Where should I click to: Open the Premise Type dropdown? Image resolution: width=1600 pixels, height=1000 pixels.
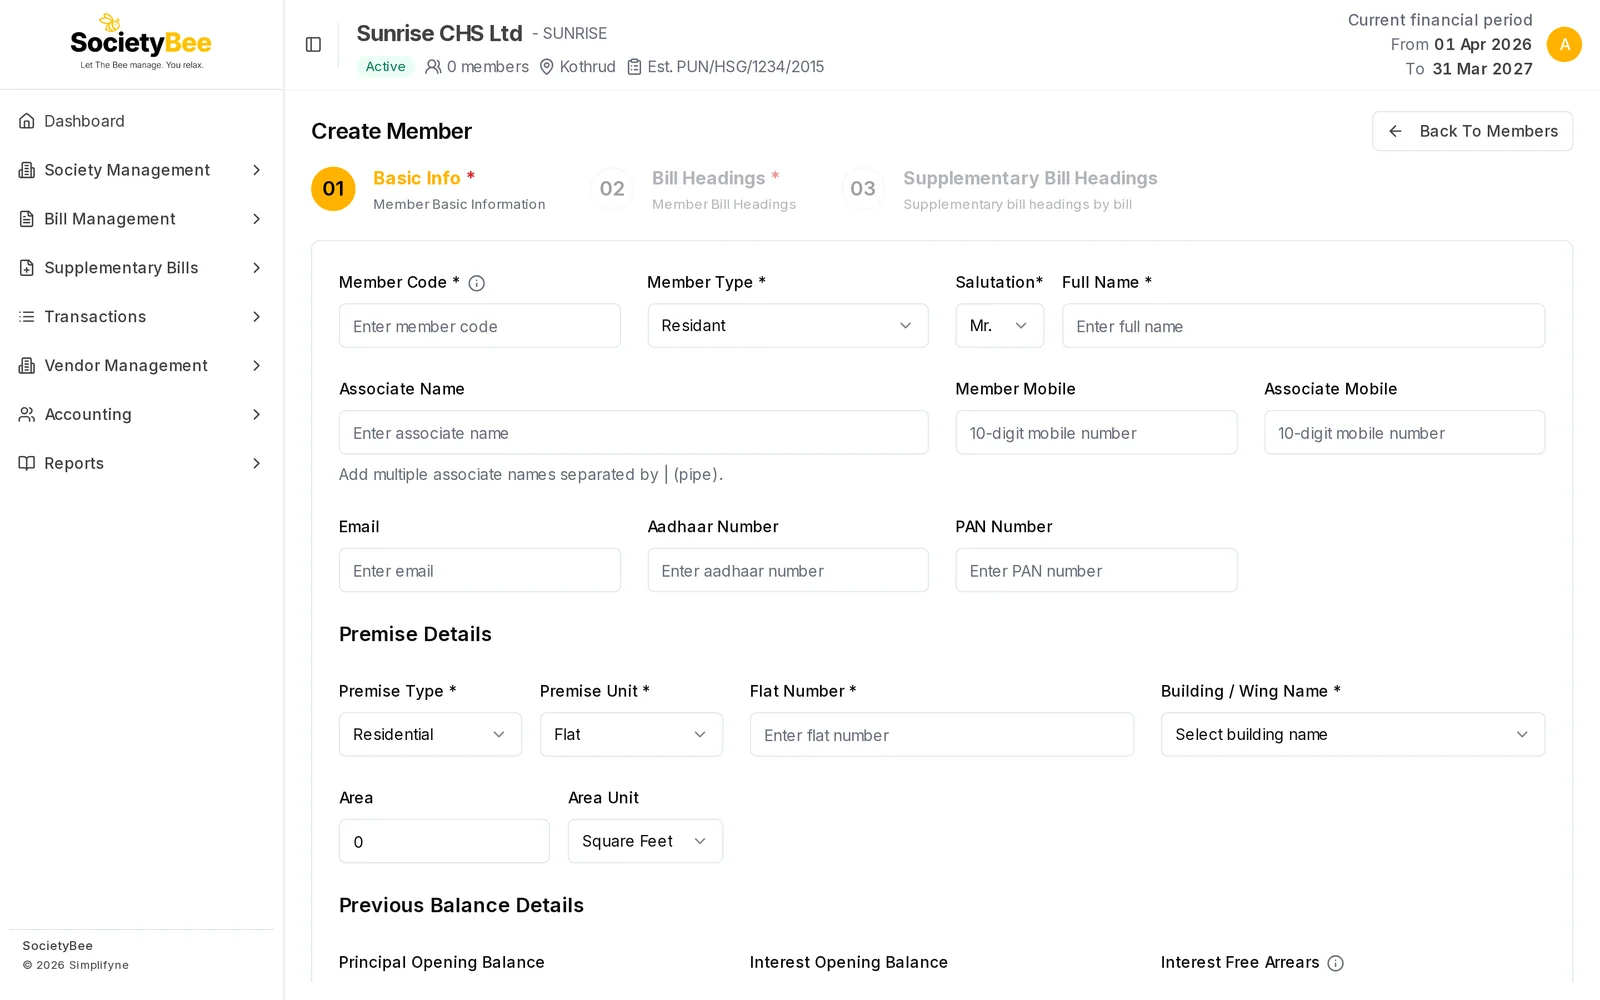point(430,734)
